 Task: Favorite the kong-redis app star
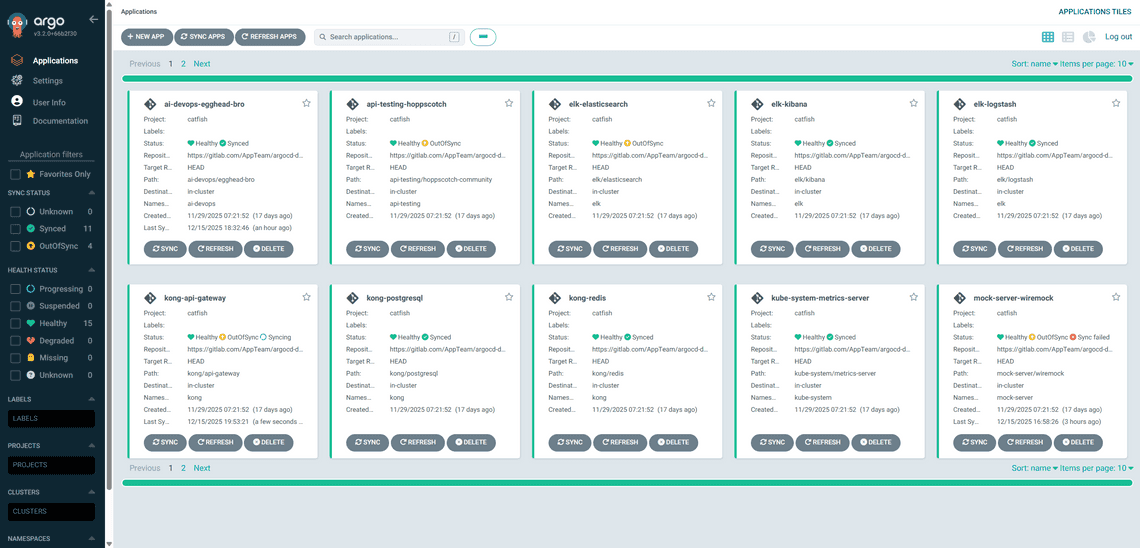pyautogui.click(x=711, y=297)
